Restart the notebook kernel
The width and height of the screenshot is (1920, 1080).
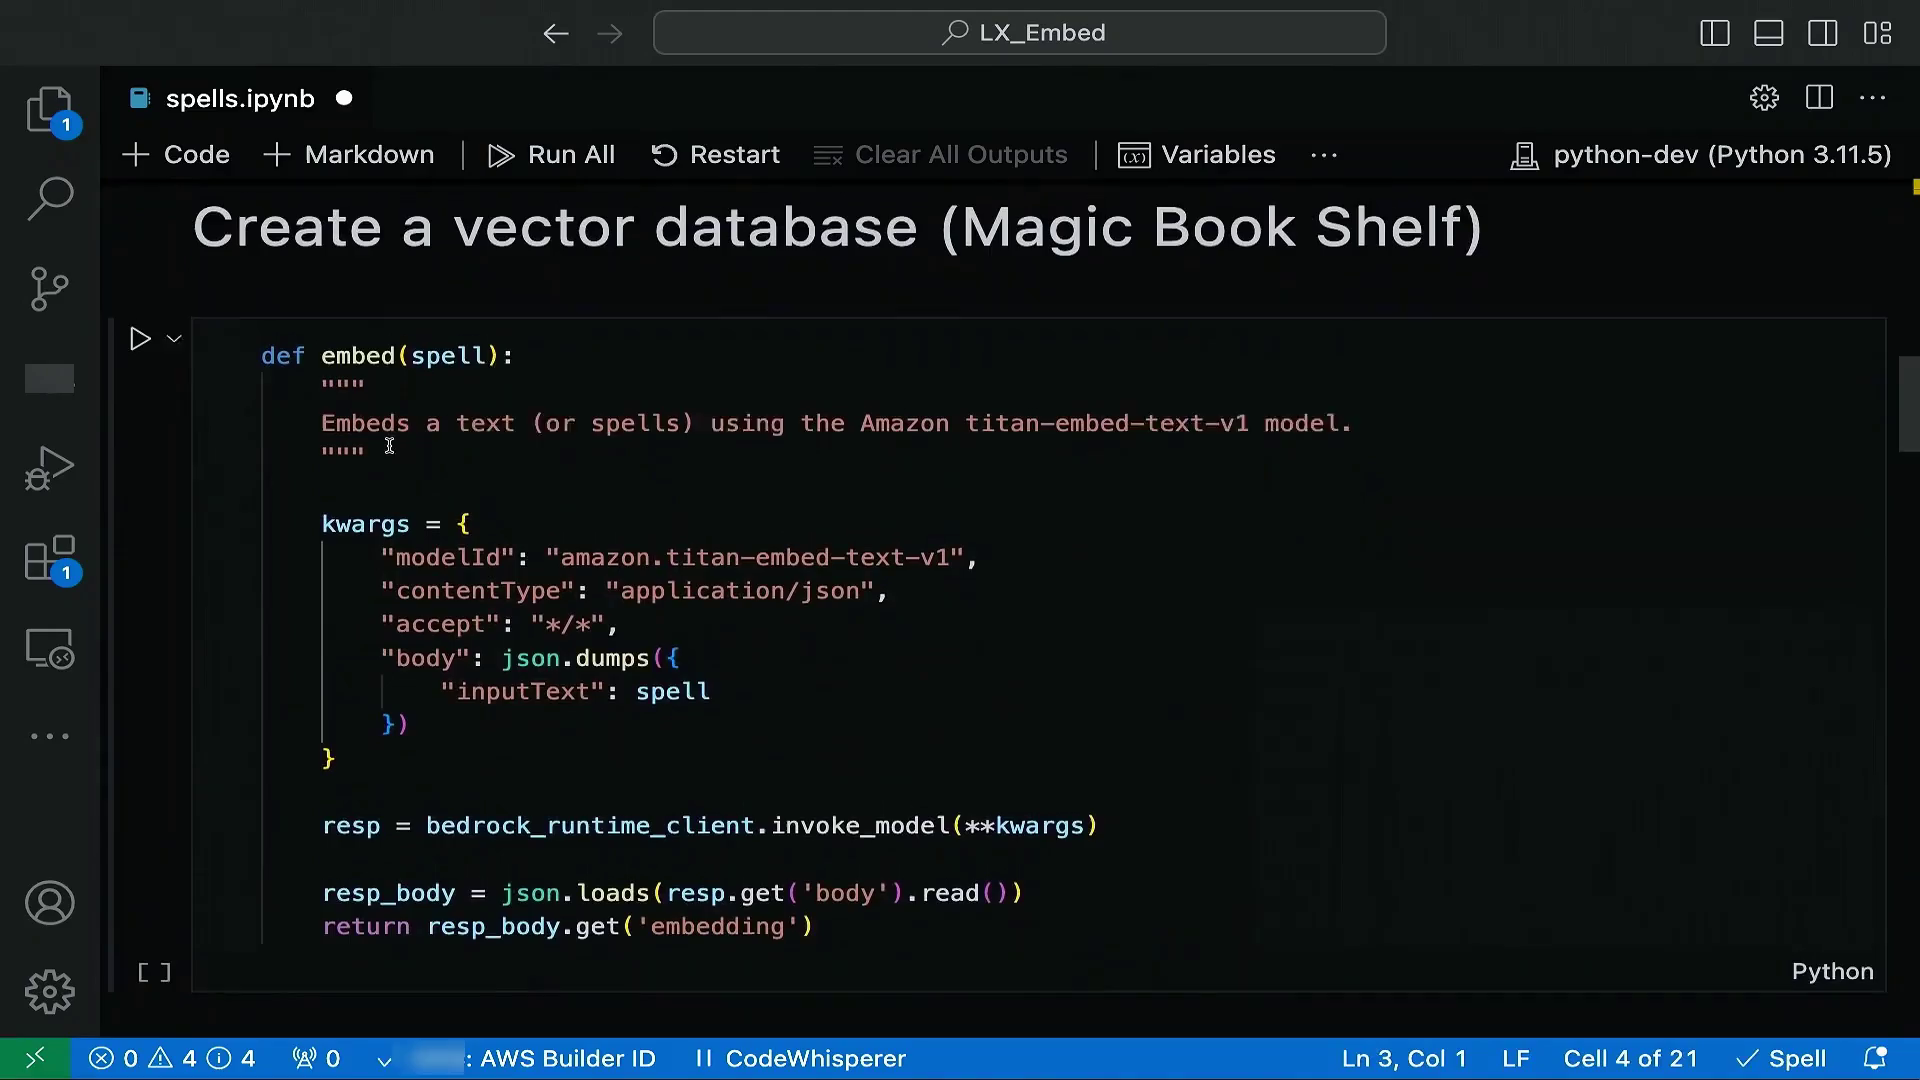(x=715, y=155)
